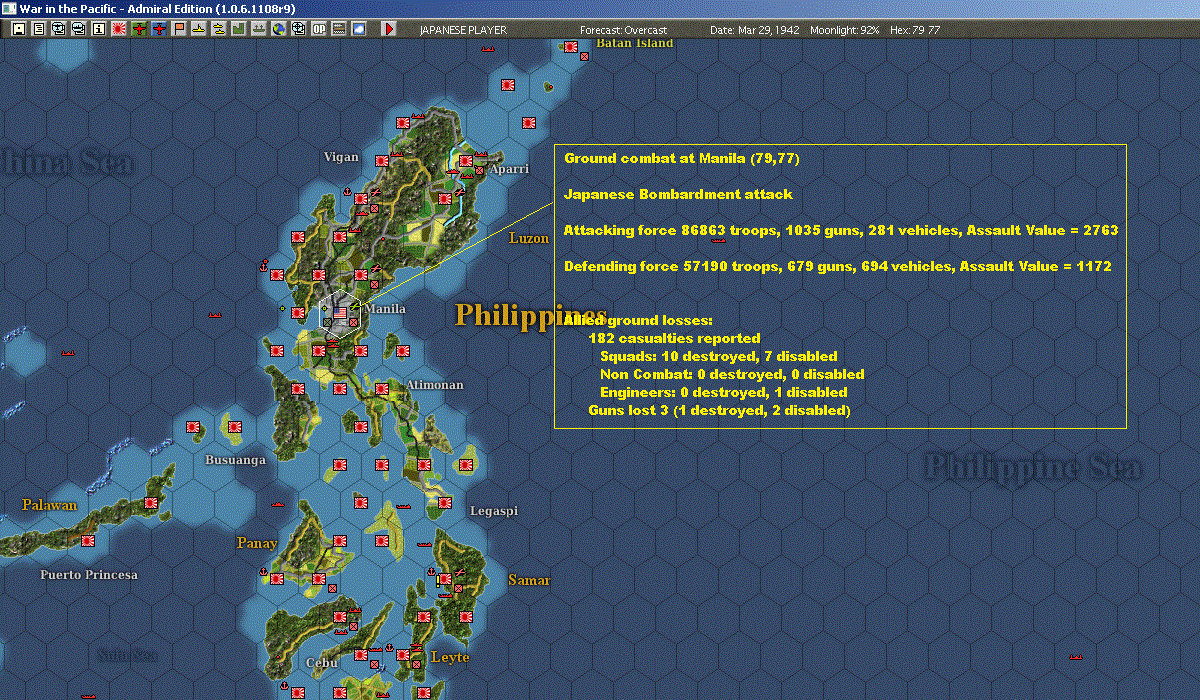The width and height of the screenshot is (1200, 700).
Task: Click the orange flag toolbar icon
Action: [179, 29]
